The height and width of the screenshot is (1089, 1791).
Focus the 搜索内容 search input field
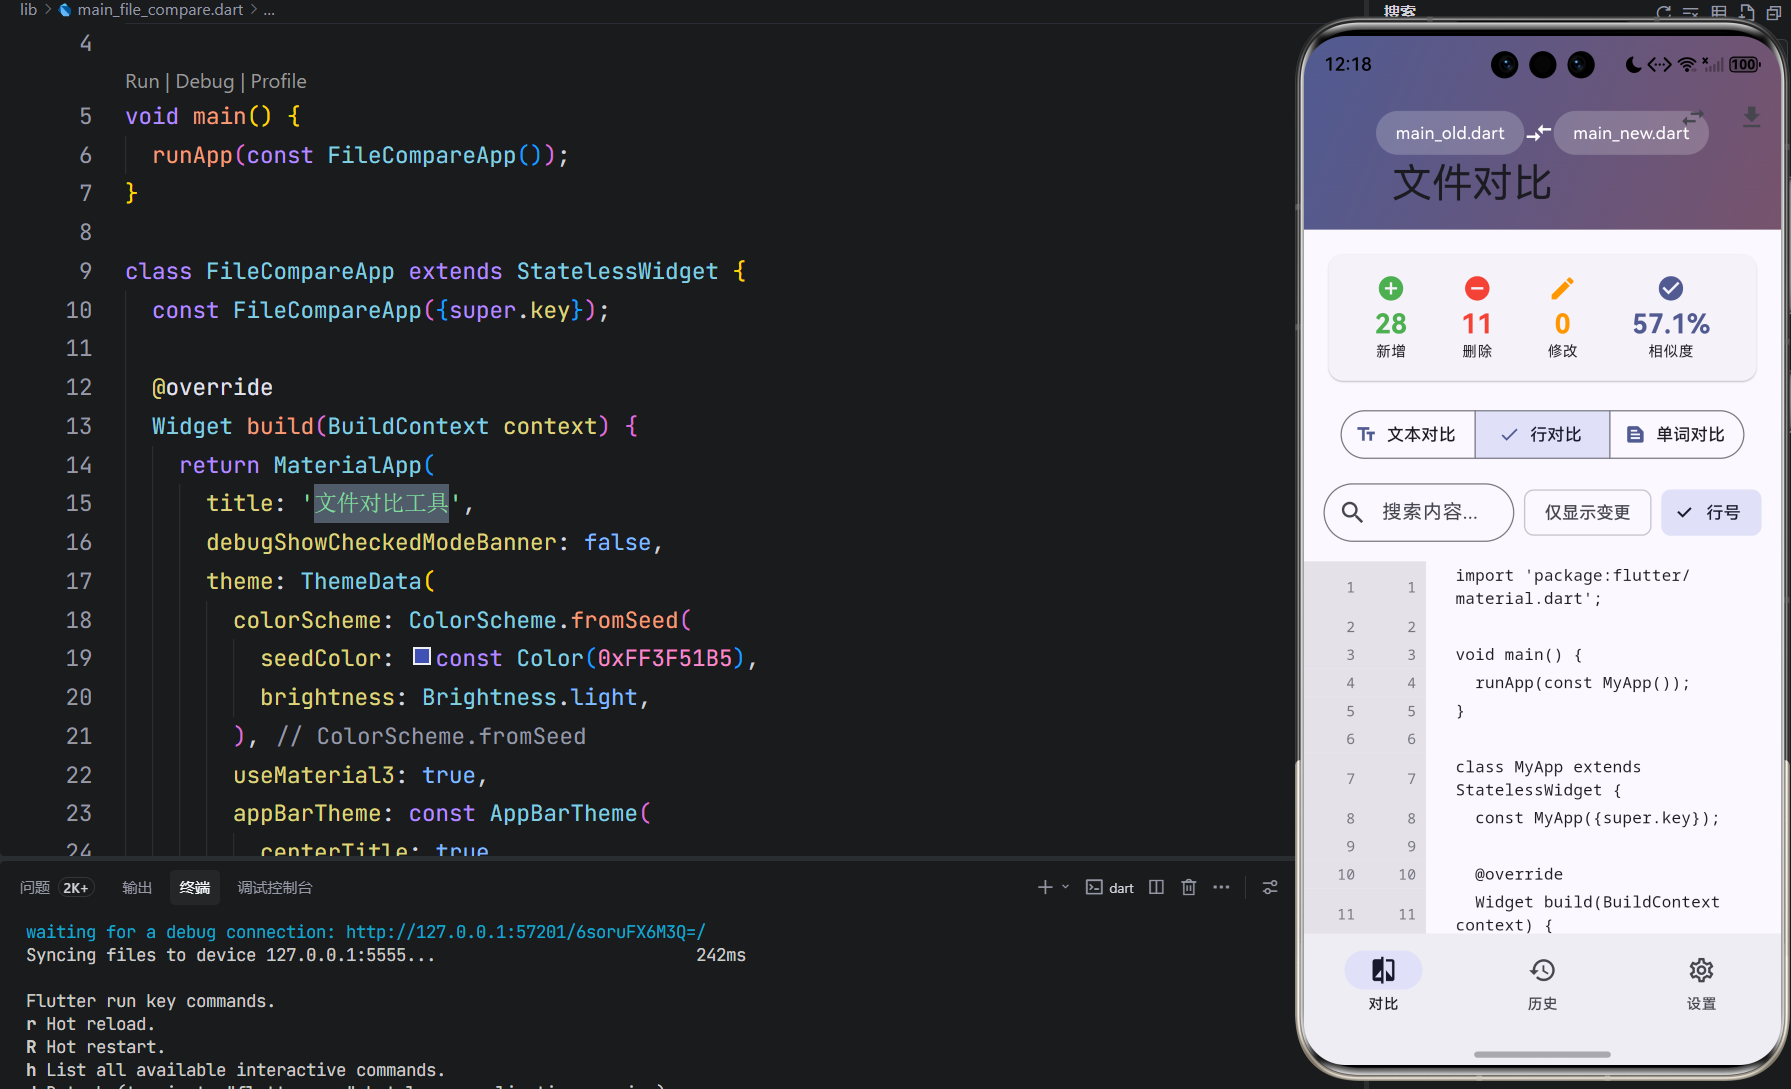tap(1418, 512)
